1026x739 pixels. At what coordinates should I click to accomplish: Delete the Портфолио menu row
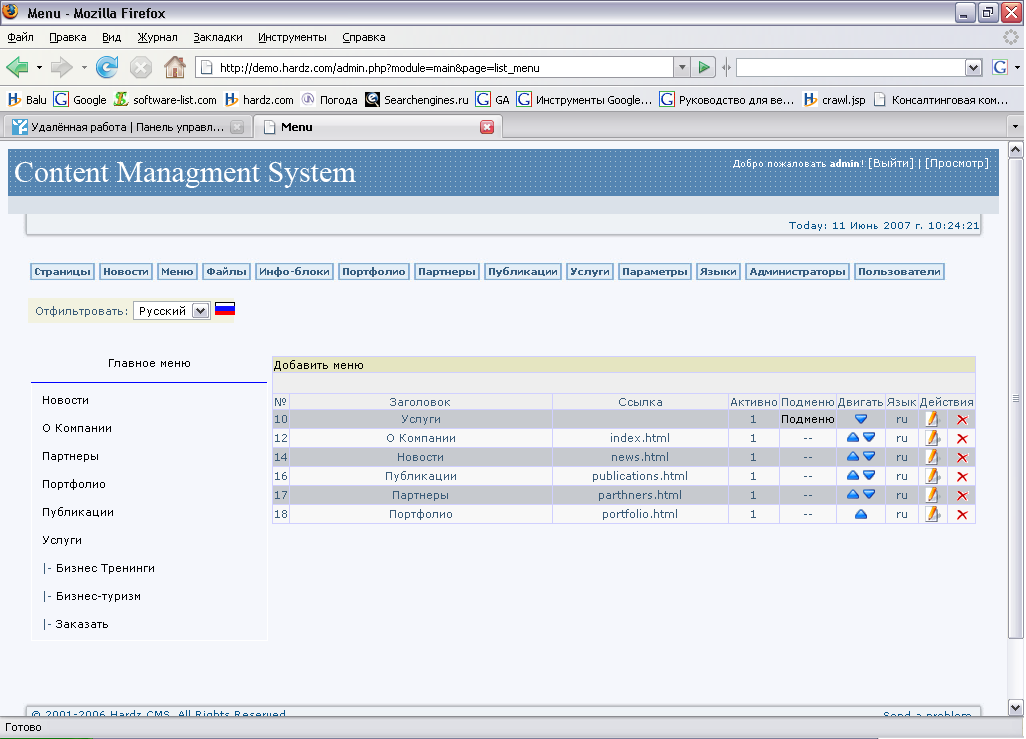click(962, 515)
